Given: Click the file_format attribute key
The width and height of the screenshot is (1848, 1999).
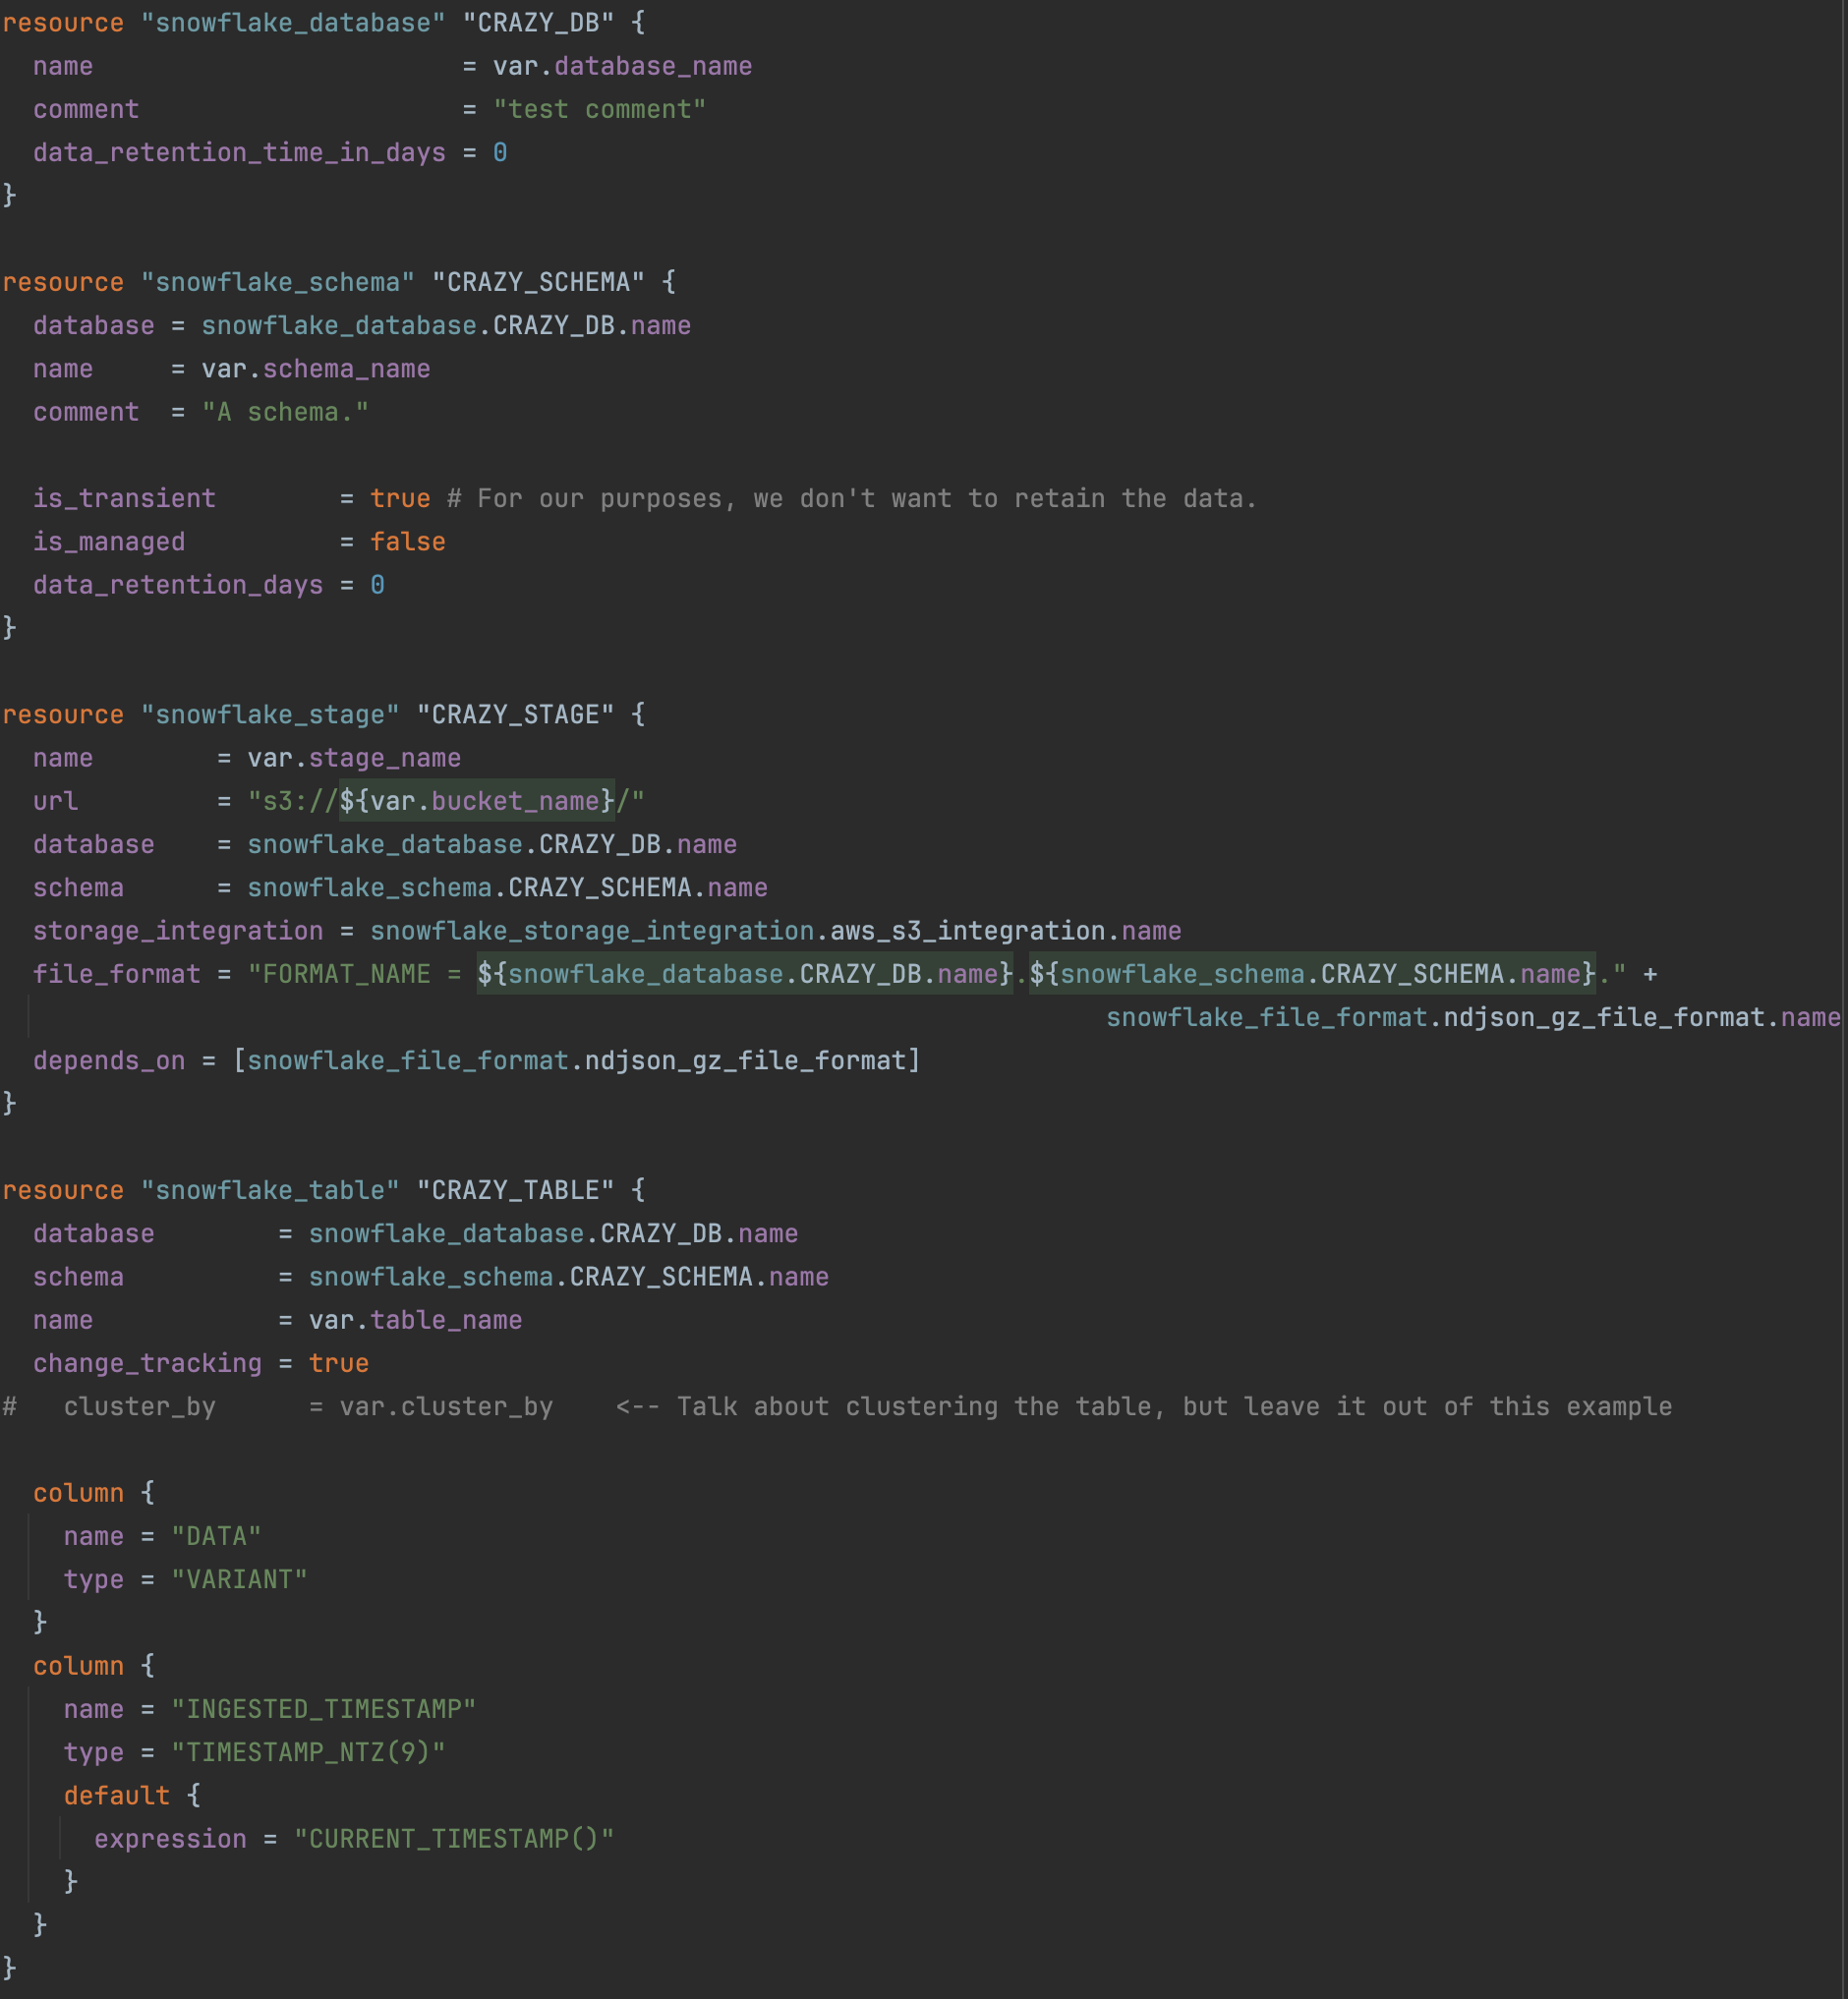Looking at the screenshot, I should (x=117, y=974).
